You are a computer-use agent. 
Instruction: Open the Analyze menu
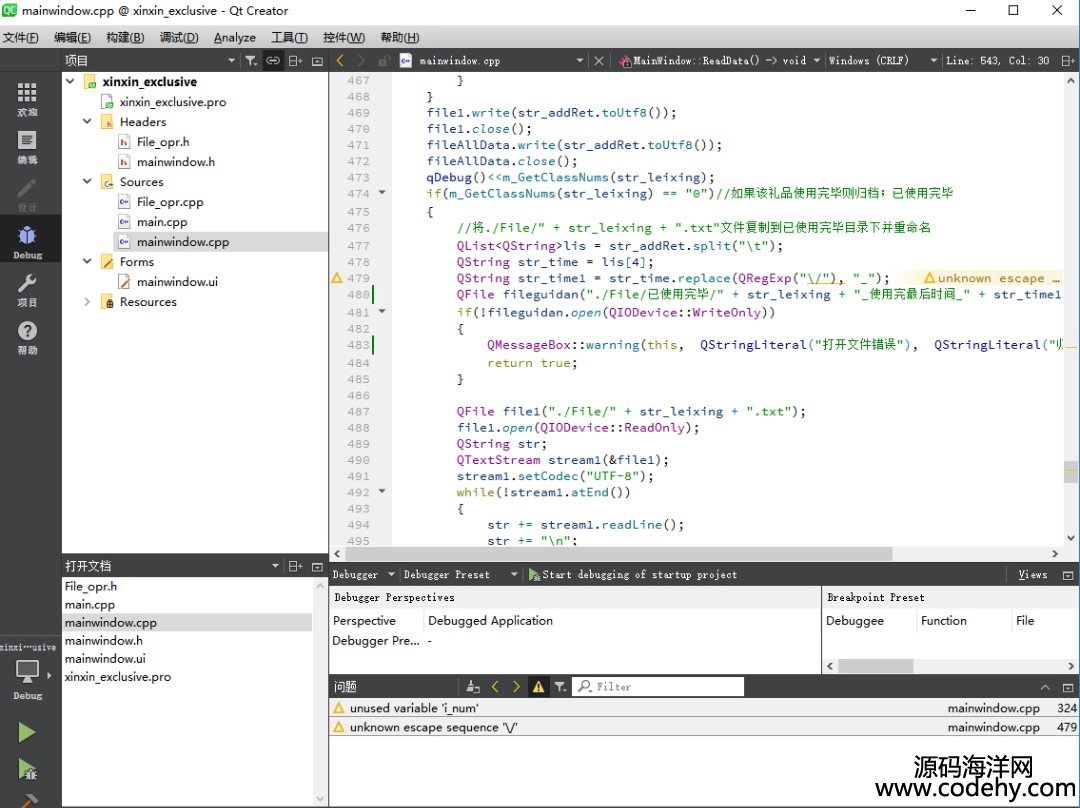point(235,37)
